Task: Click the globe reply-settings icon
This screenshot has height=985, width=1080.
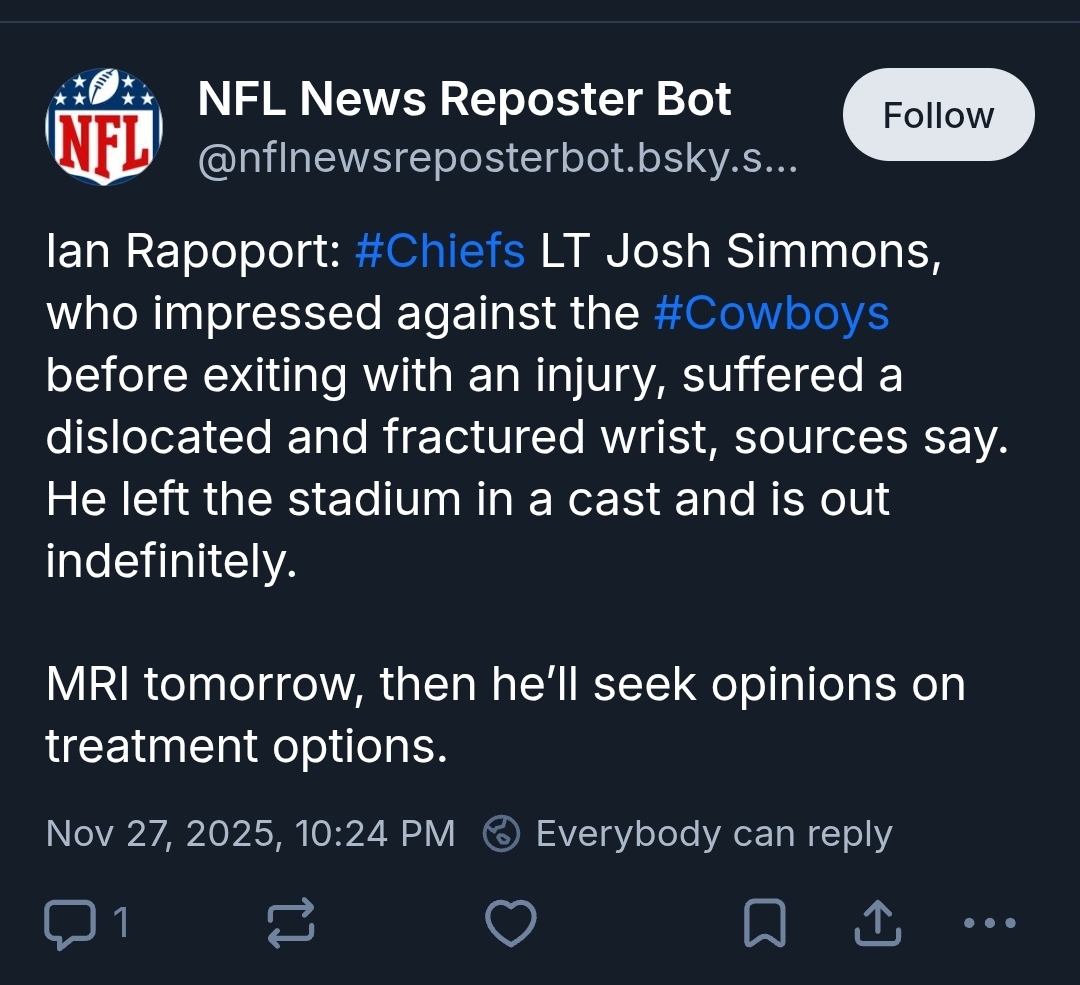Action: click(501, 833)
